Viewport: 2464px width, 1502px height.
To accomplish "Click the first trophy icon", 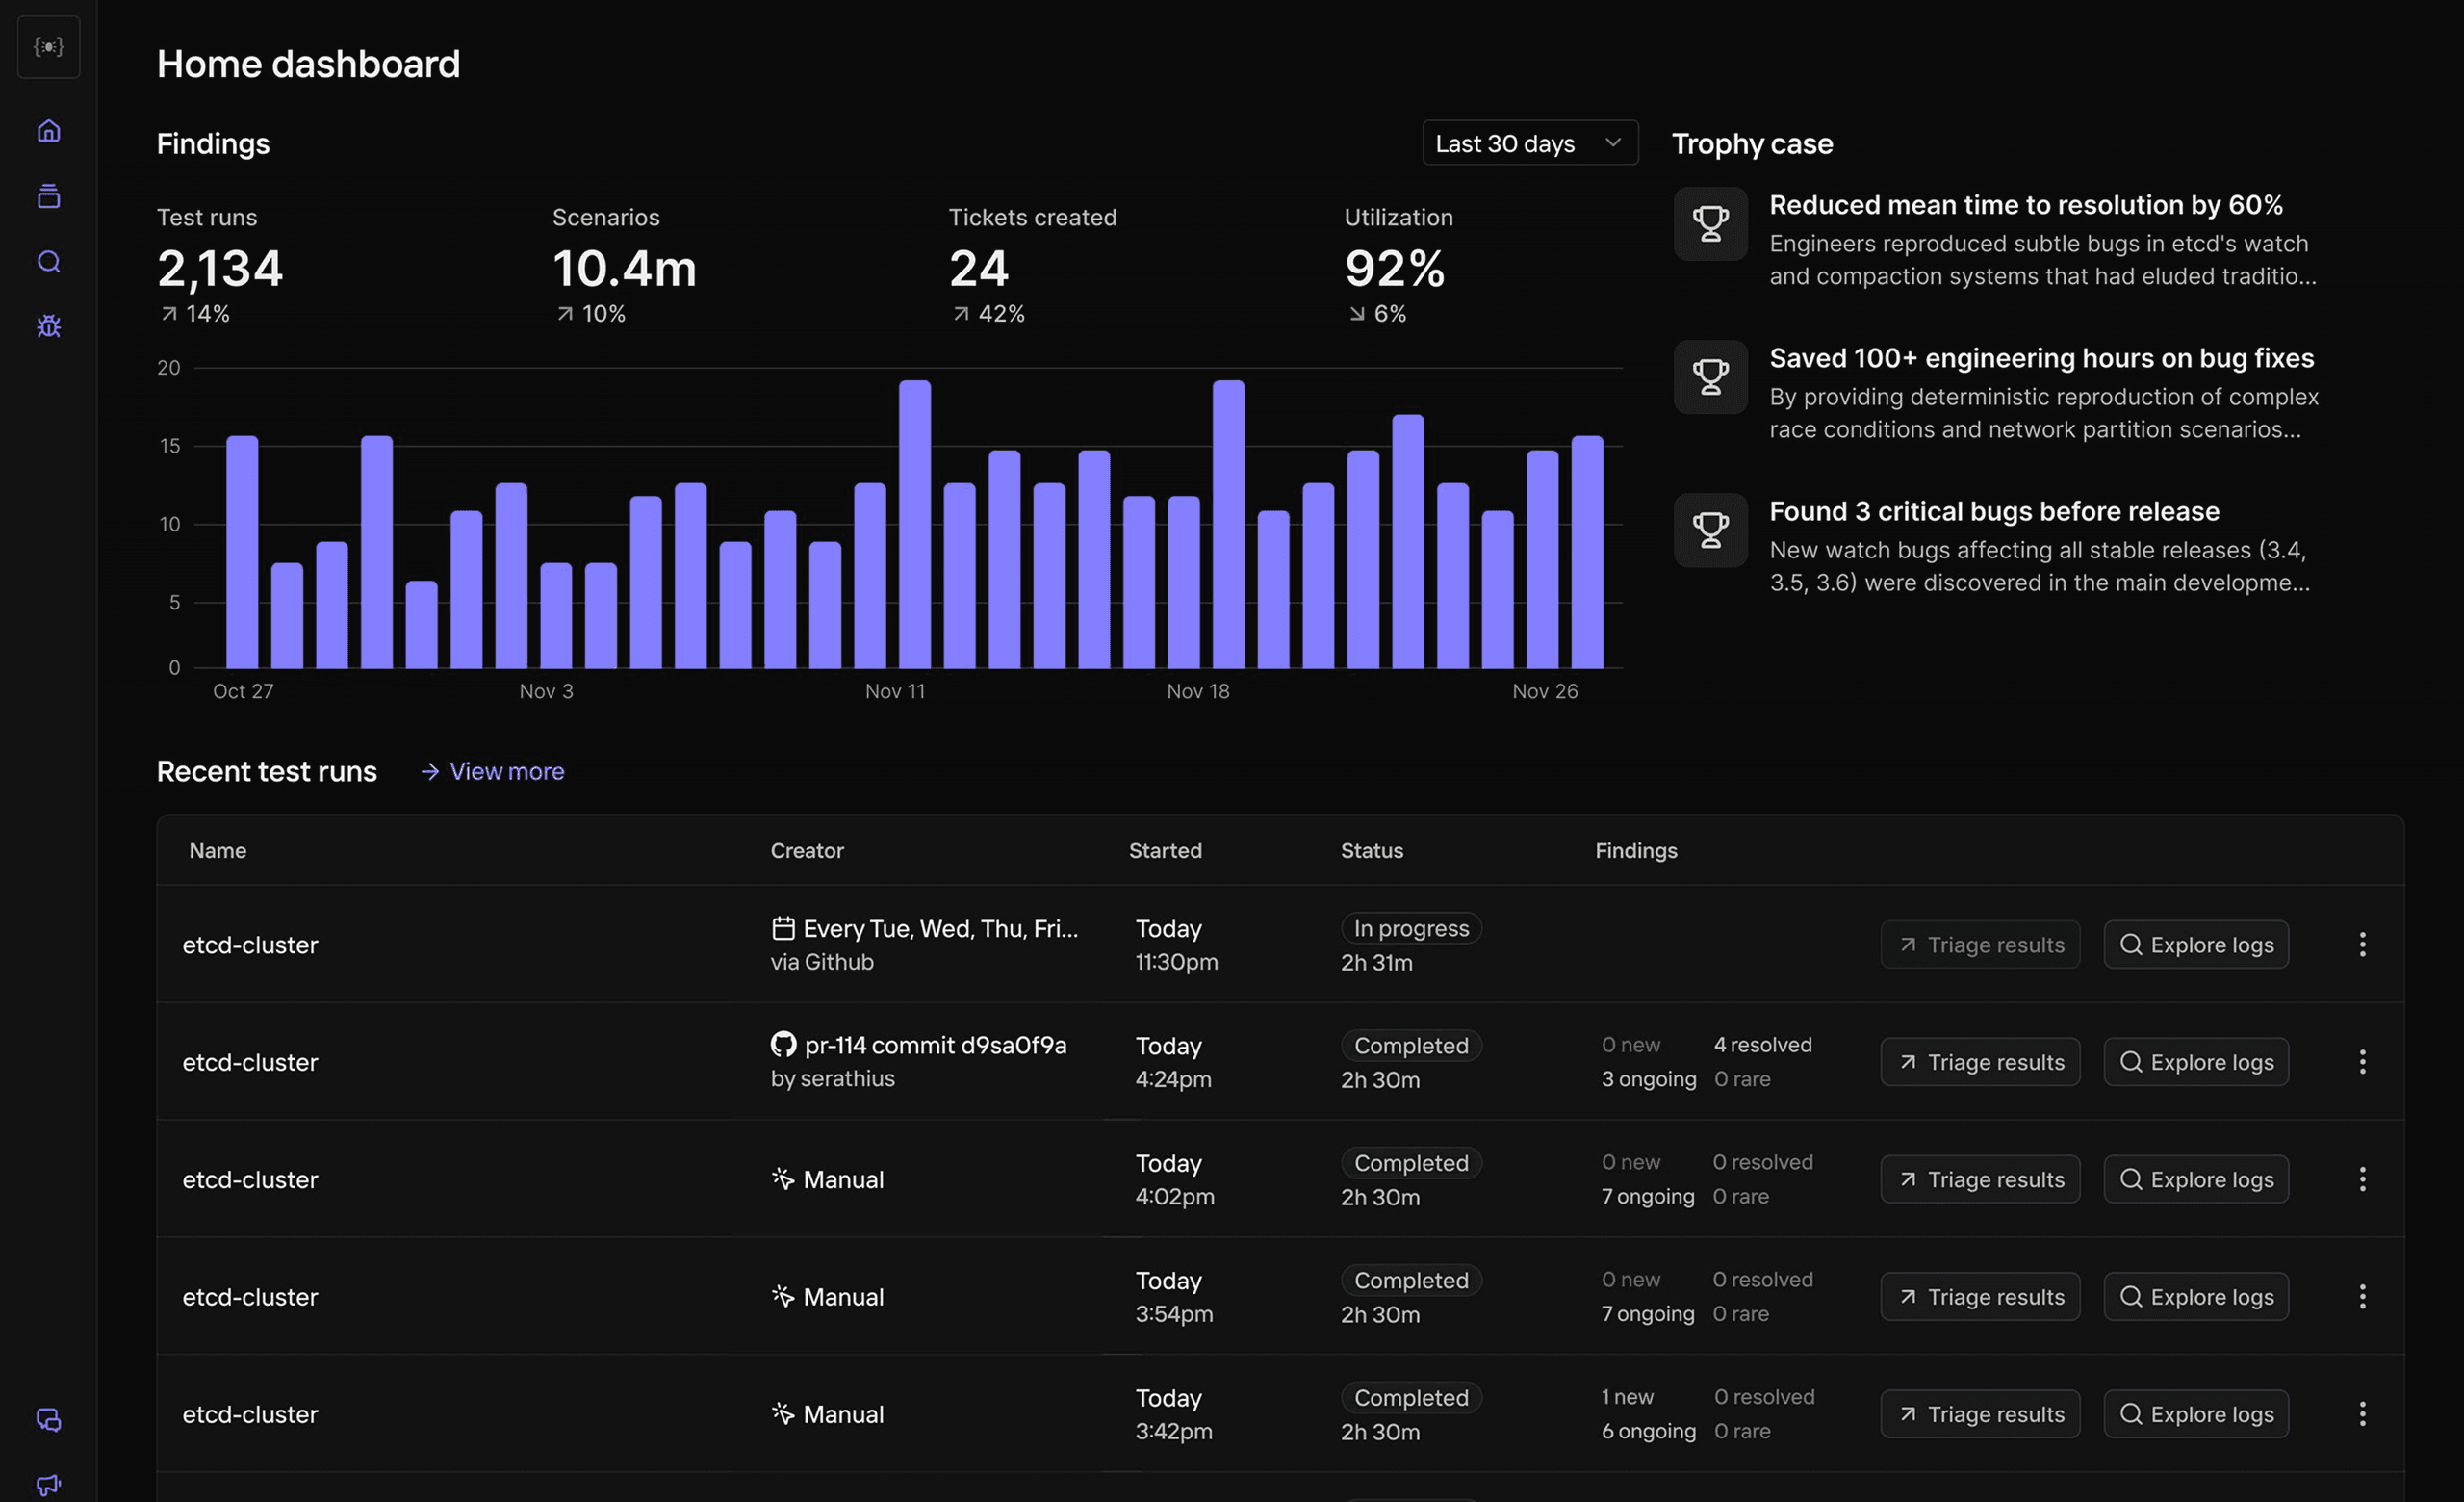I will pos(1710,224).
